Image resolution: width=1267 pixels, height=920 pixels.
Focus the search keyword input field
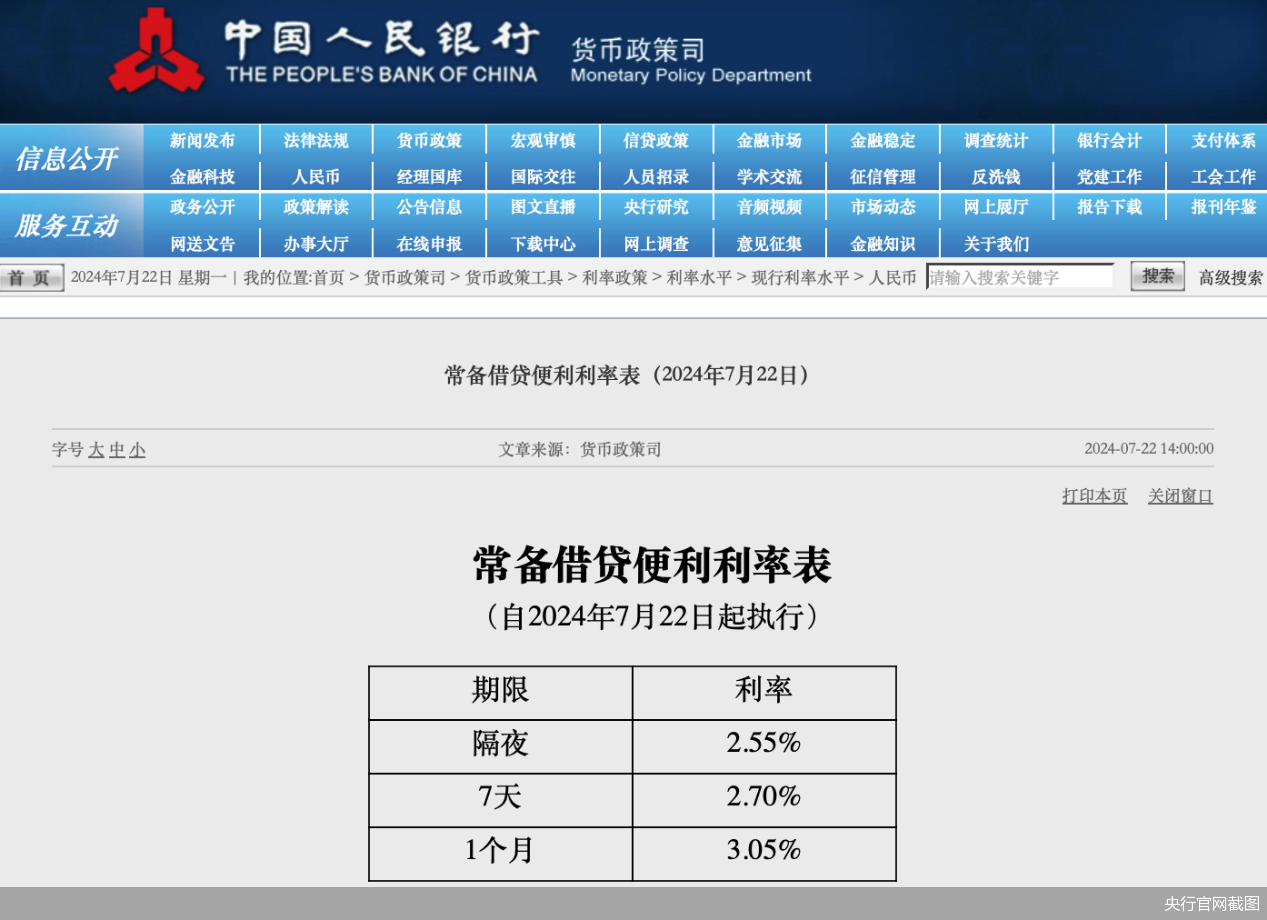(x=1020, y=277)
